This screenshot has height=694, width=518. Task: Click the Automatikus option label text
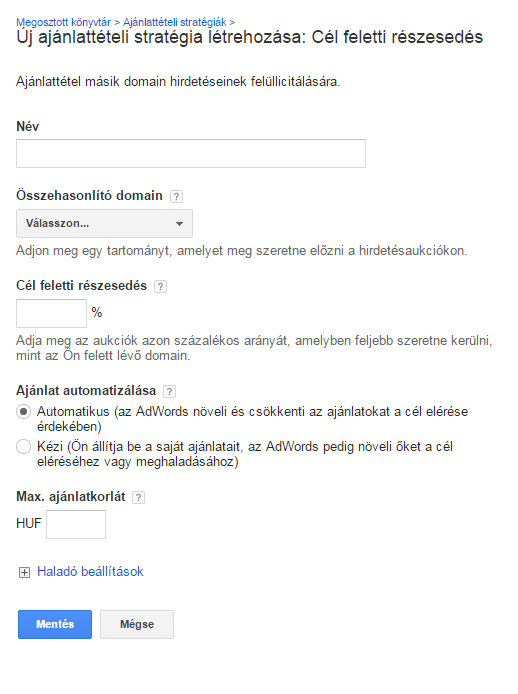point(252,419)
